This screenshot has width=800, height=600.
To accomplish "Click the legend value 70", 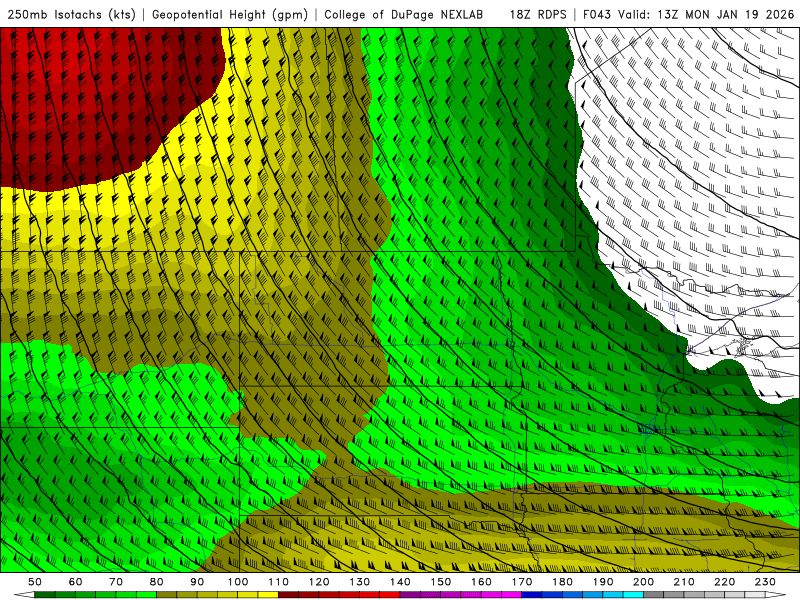I will [x=116, y=582].
